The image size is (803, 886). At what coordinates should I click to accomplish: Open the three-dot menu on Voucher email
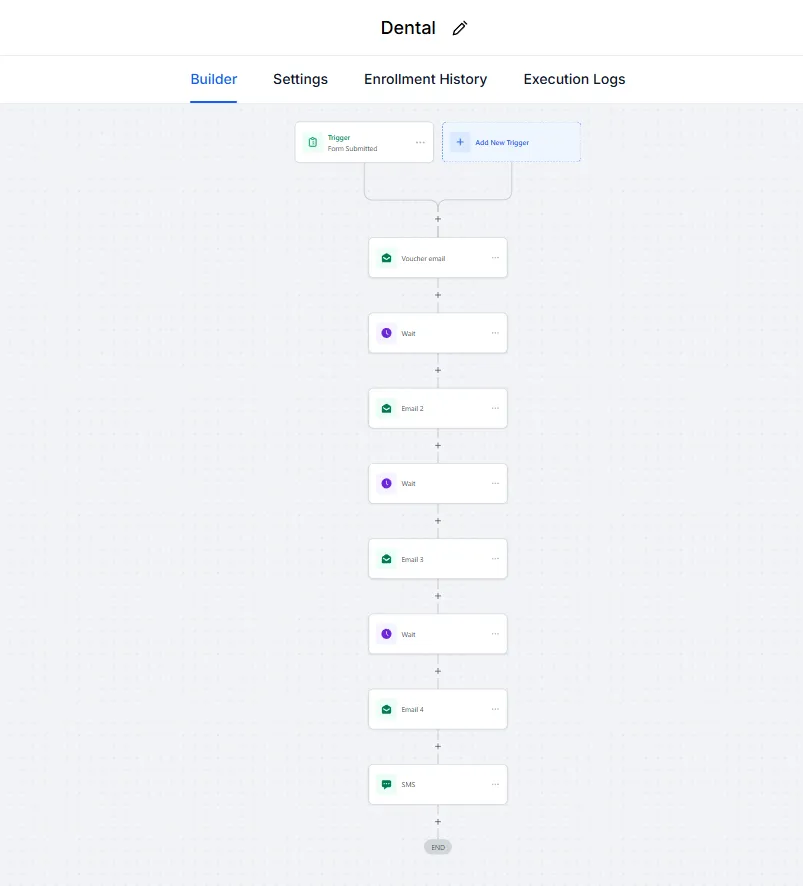tap(495, 258)
